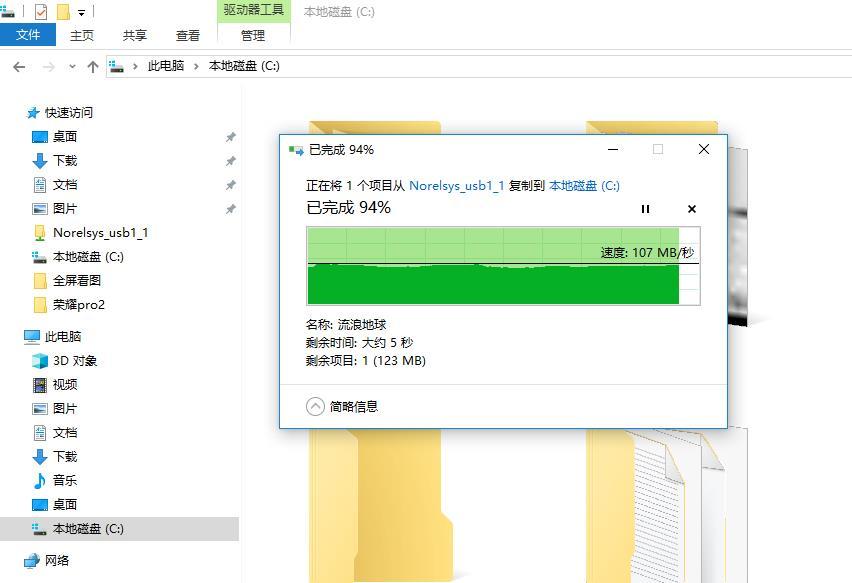Click the Up arrow to go to parent folder
Image resolution: width=852 pixels, height=583 pixels.
tap(92, 66)
